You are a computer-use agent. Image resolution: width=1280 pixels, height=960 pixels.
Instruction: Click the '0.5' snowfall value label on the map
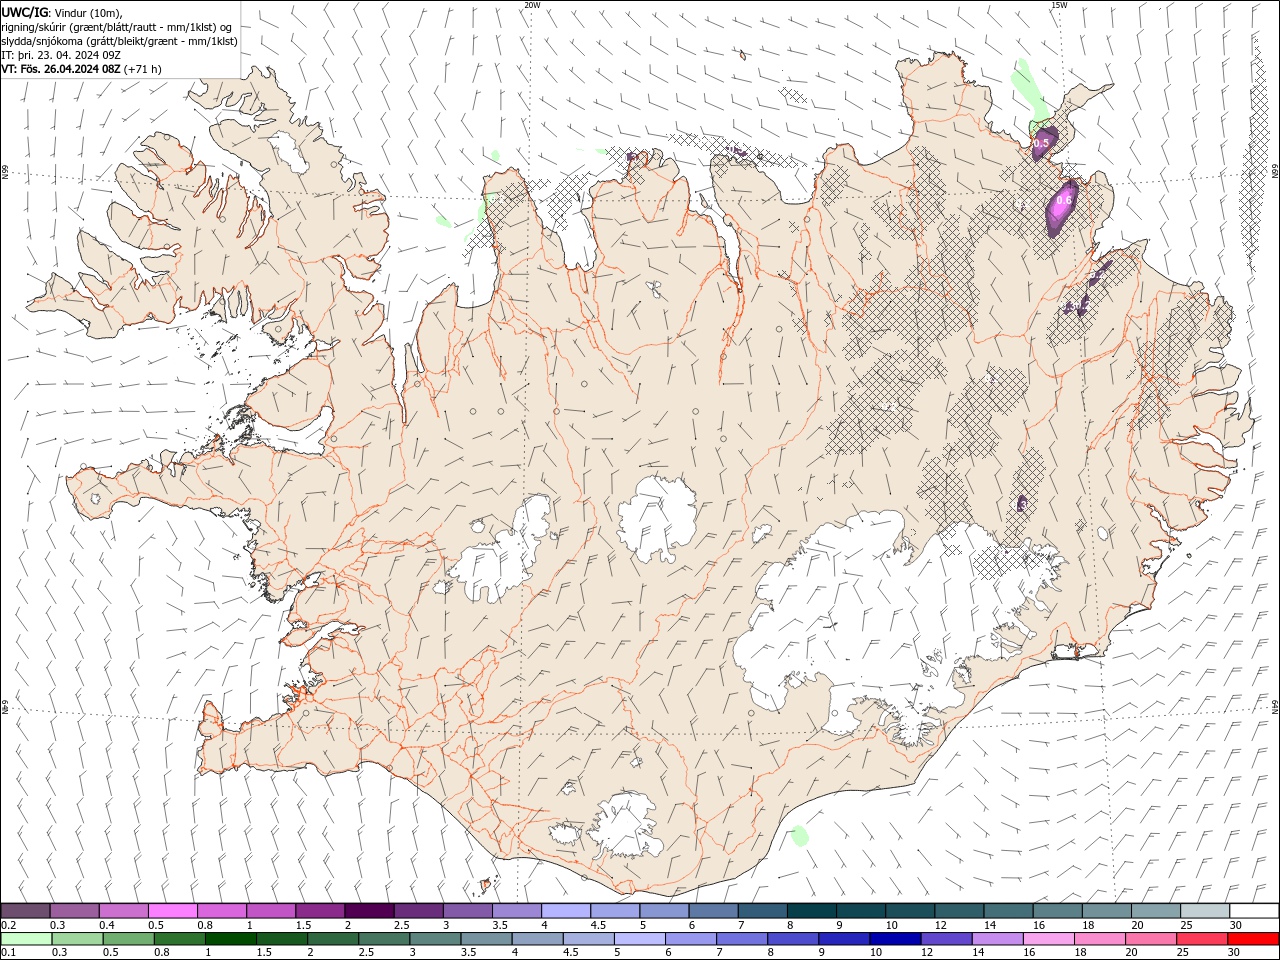tap(1041, 144)
